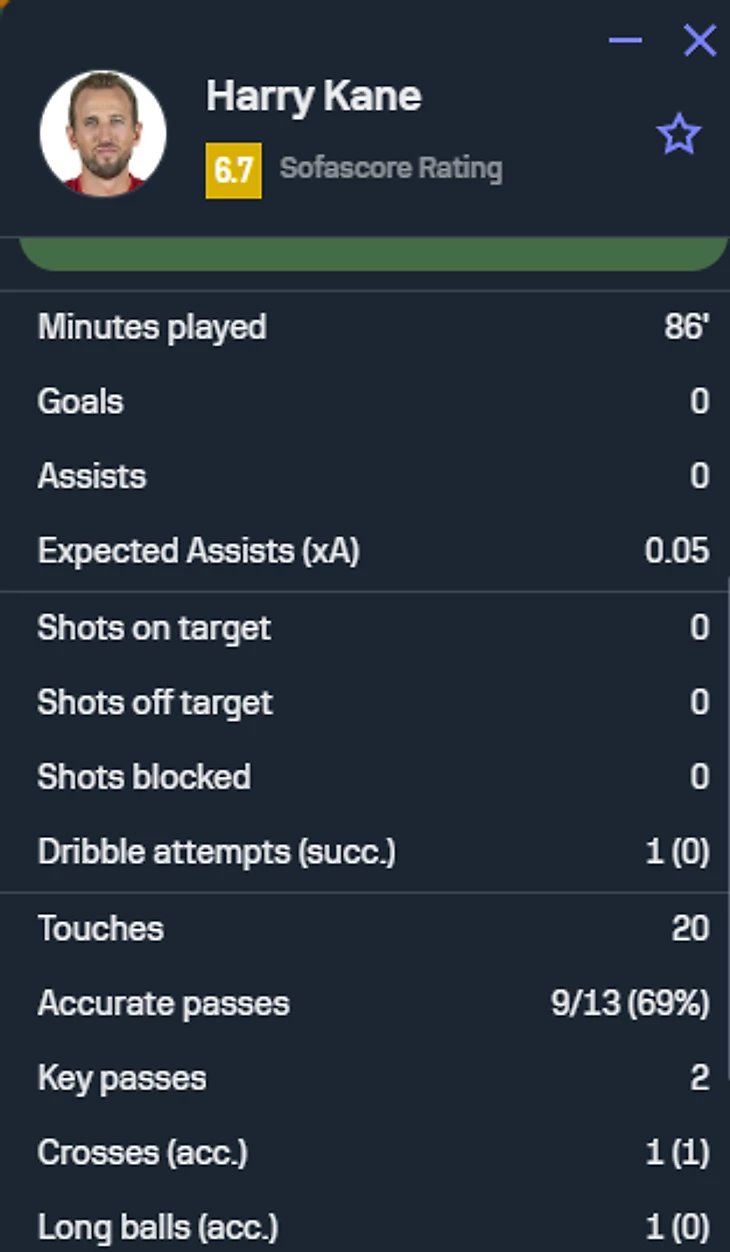Click the Dribble attempts (succ.) row

[x=365, y=852]
